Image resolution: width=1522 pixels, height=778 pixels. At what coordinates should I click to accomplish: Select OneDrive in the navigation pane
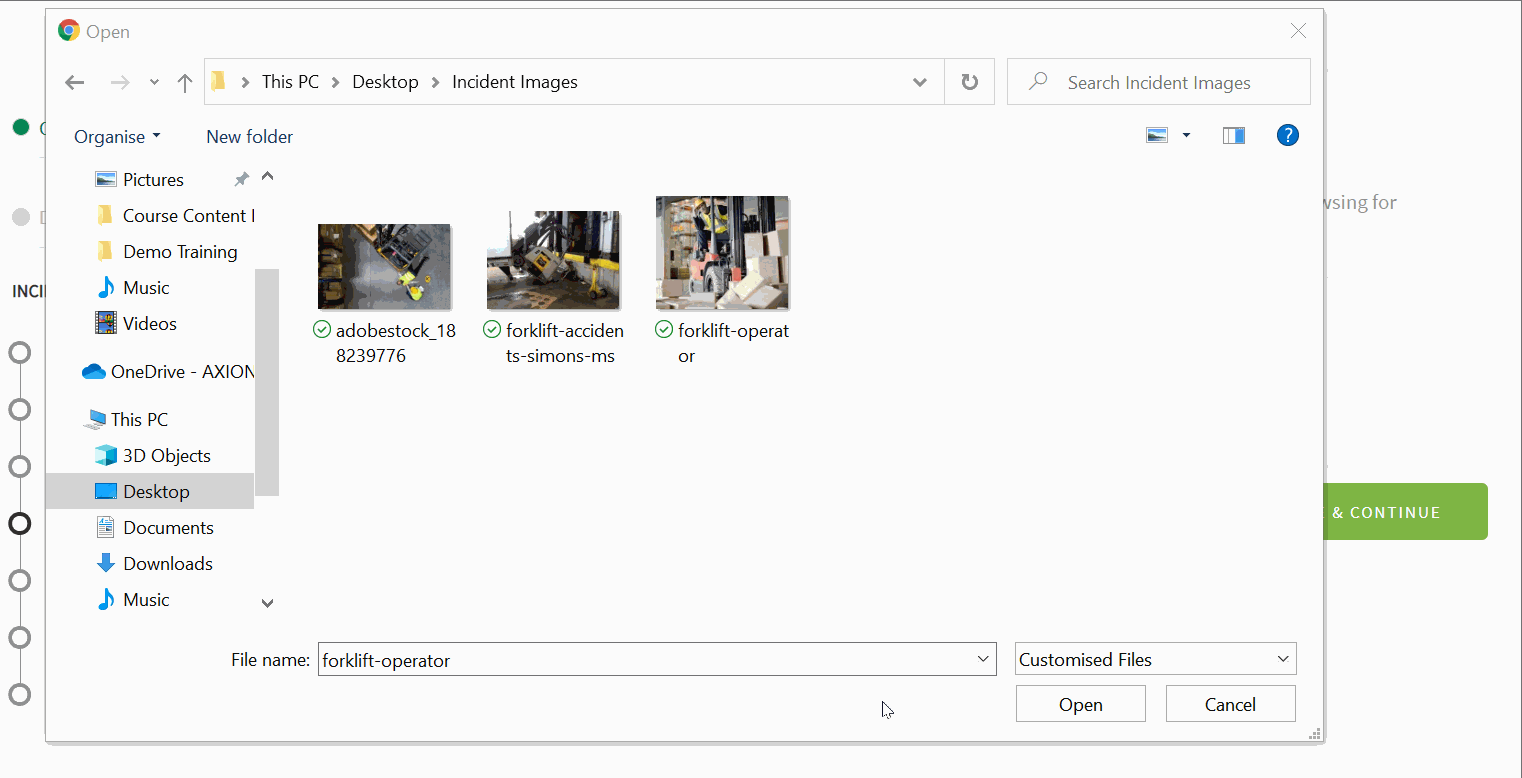(167, 372)
